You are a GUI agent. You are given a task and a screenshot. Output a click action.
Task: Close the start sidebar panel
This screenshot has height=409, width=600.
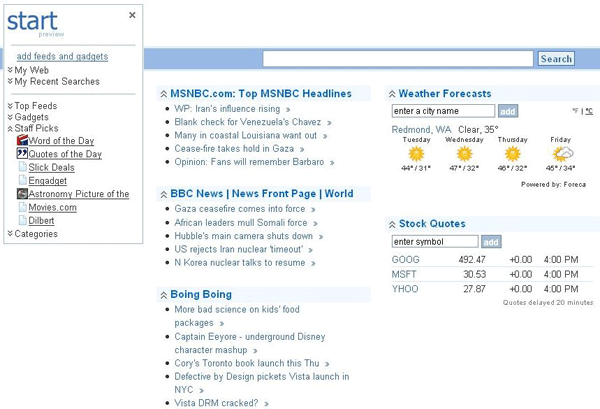133,15
